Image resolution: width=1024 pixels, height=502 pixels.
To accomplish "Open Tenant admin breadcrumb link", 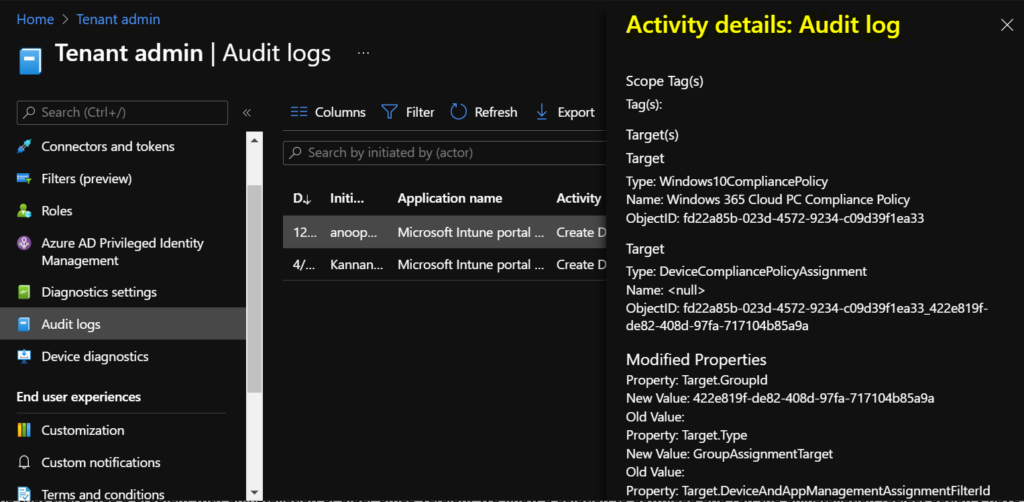I will pos(118,19).
